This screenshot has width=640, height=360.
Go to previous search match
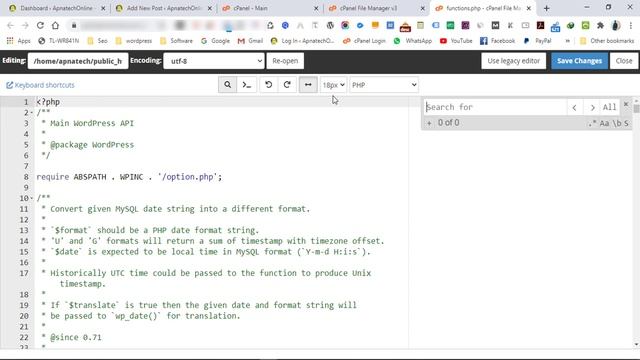click(575, 107)
